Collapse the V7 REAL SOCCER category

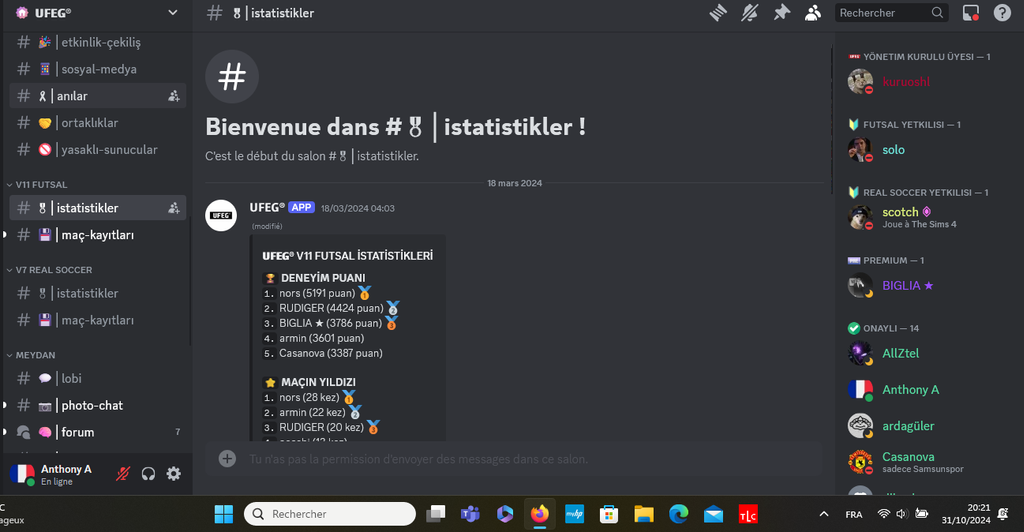53,270
